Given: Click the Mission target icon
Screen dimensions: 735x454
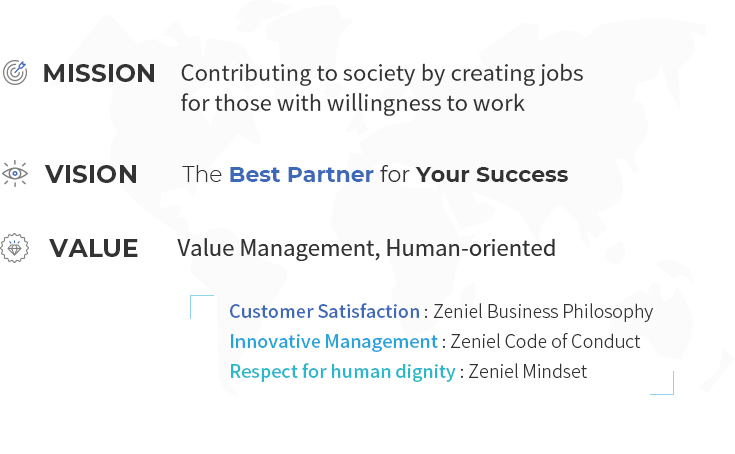Looking at the screenshot, I should coord(15,73).
